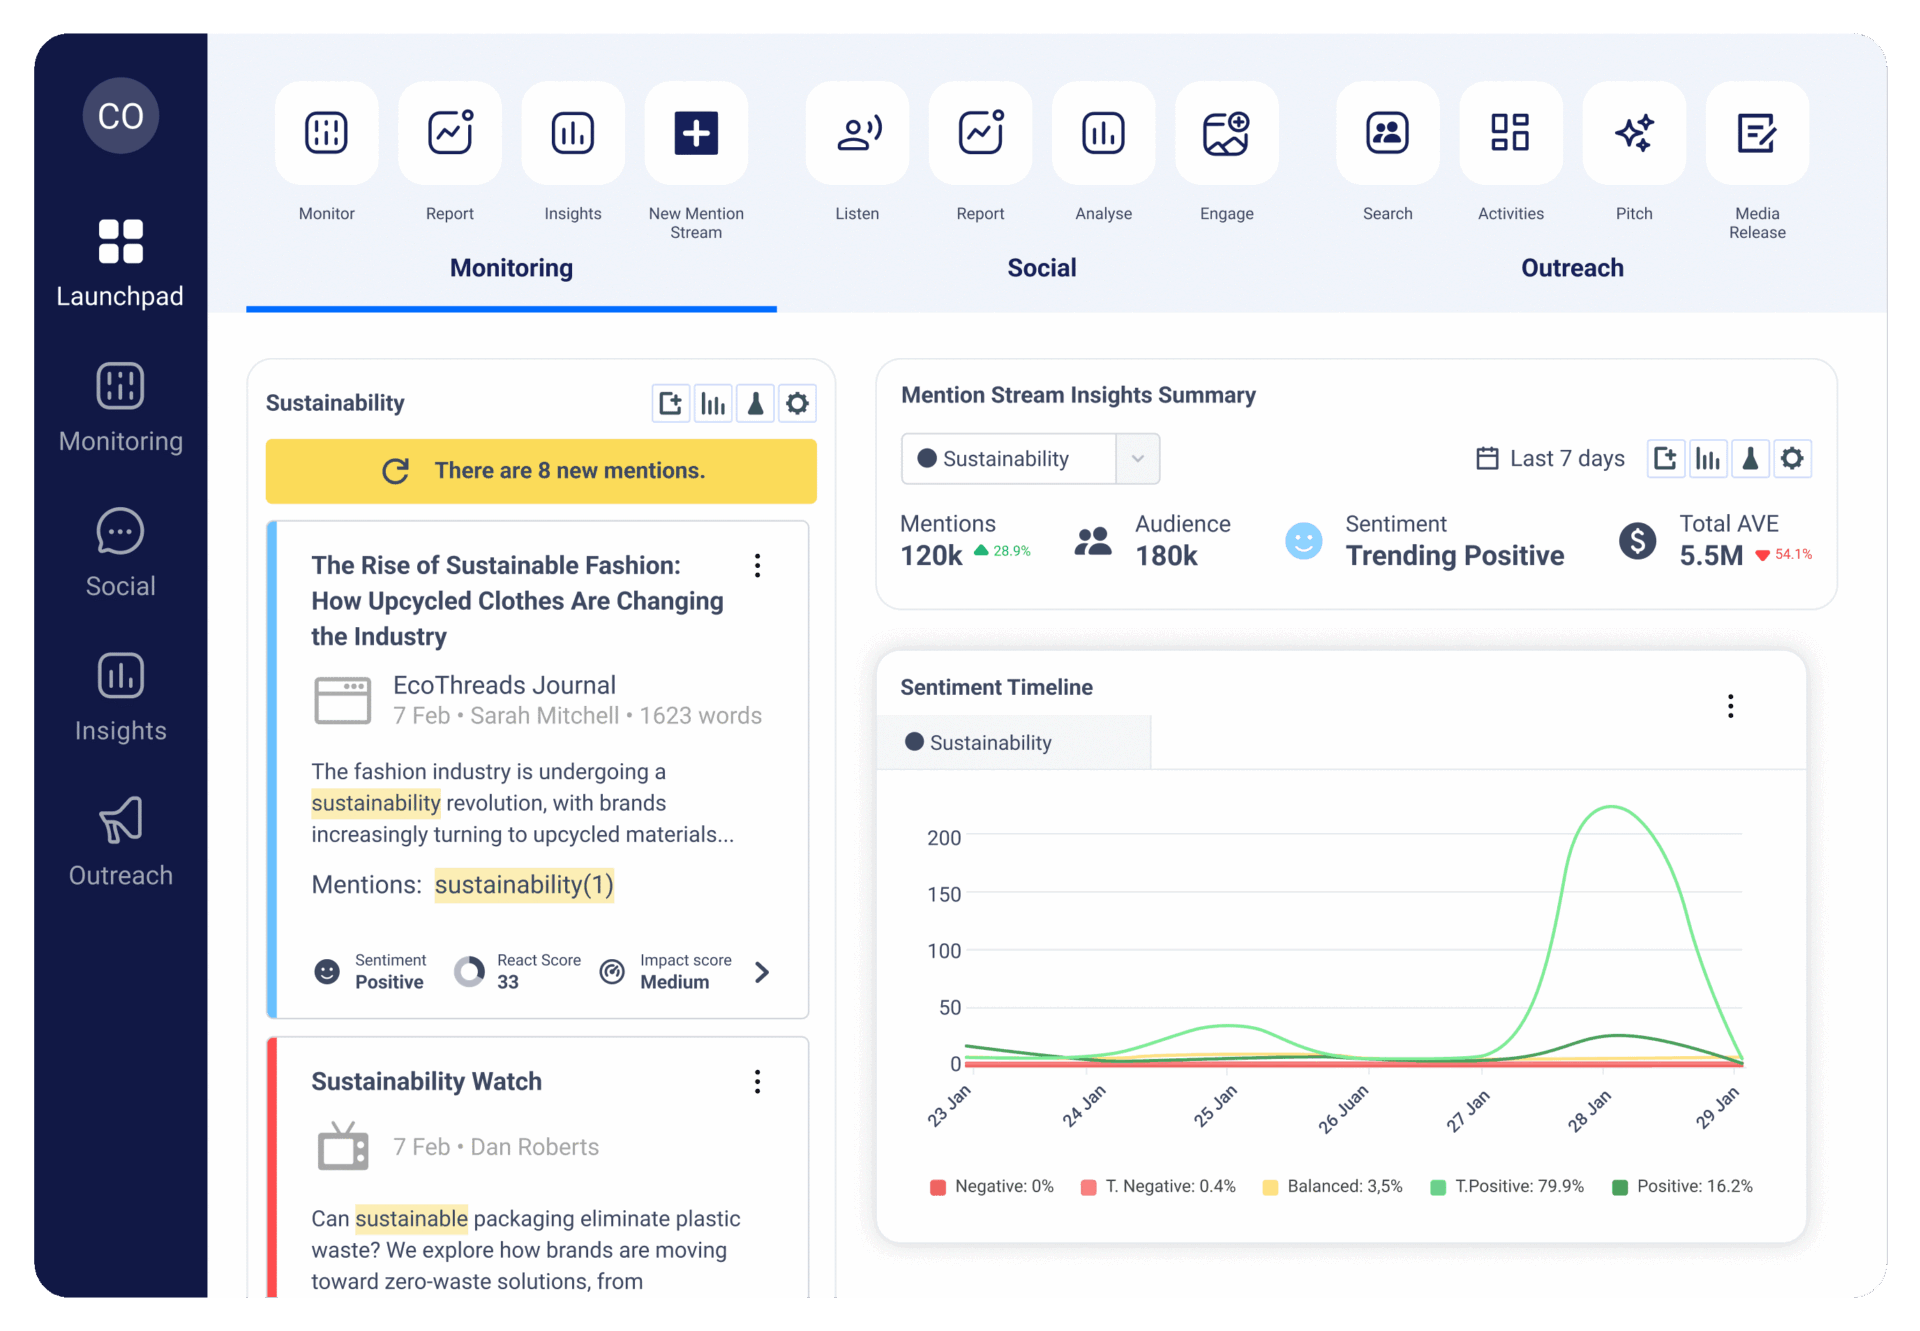Select the Listen icon under Social
The image size is (1920, 1331).
[857, 133]
